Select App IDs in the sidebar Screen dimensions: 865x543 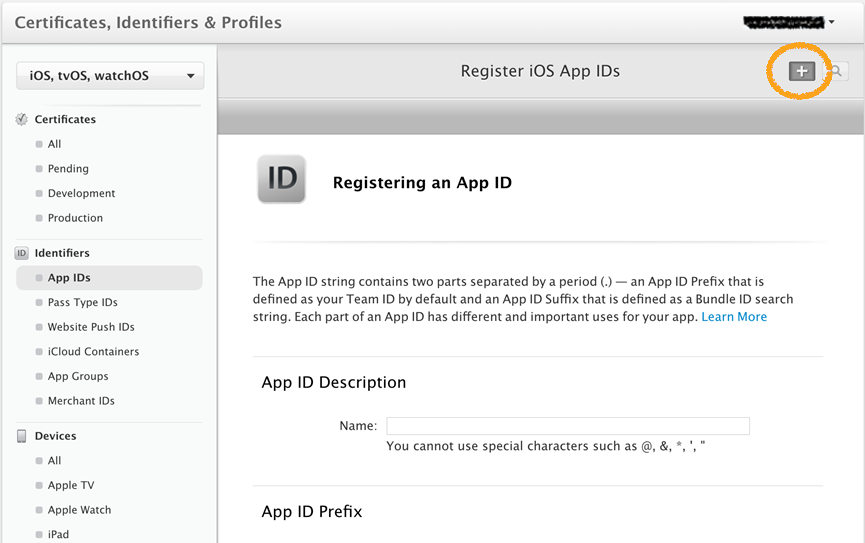pos(69,278)
